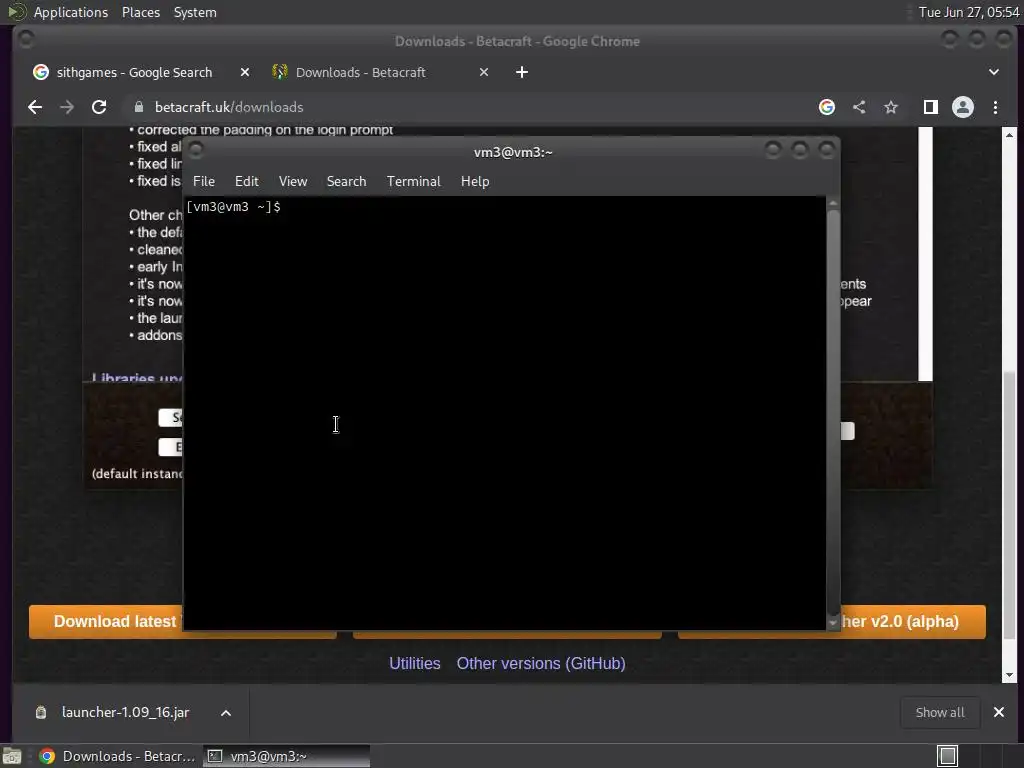1024x768 pixels.
Task: Open terminal View menu
Action: (x=293, y=182)
